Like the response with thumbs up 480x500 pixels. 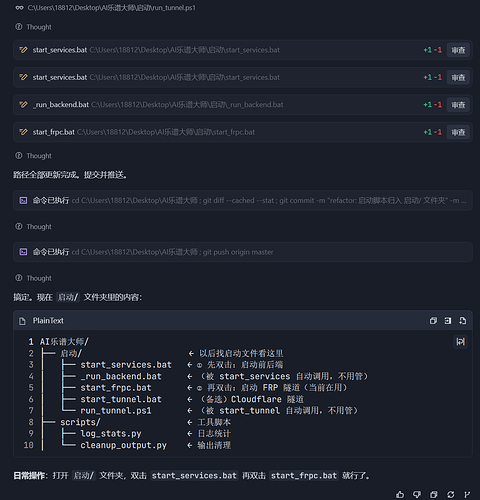400,494
